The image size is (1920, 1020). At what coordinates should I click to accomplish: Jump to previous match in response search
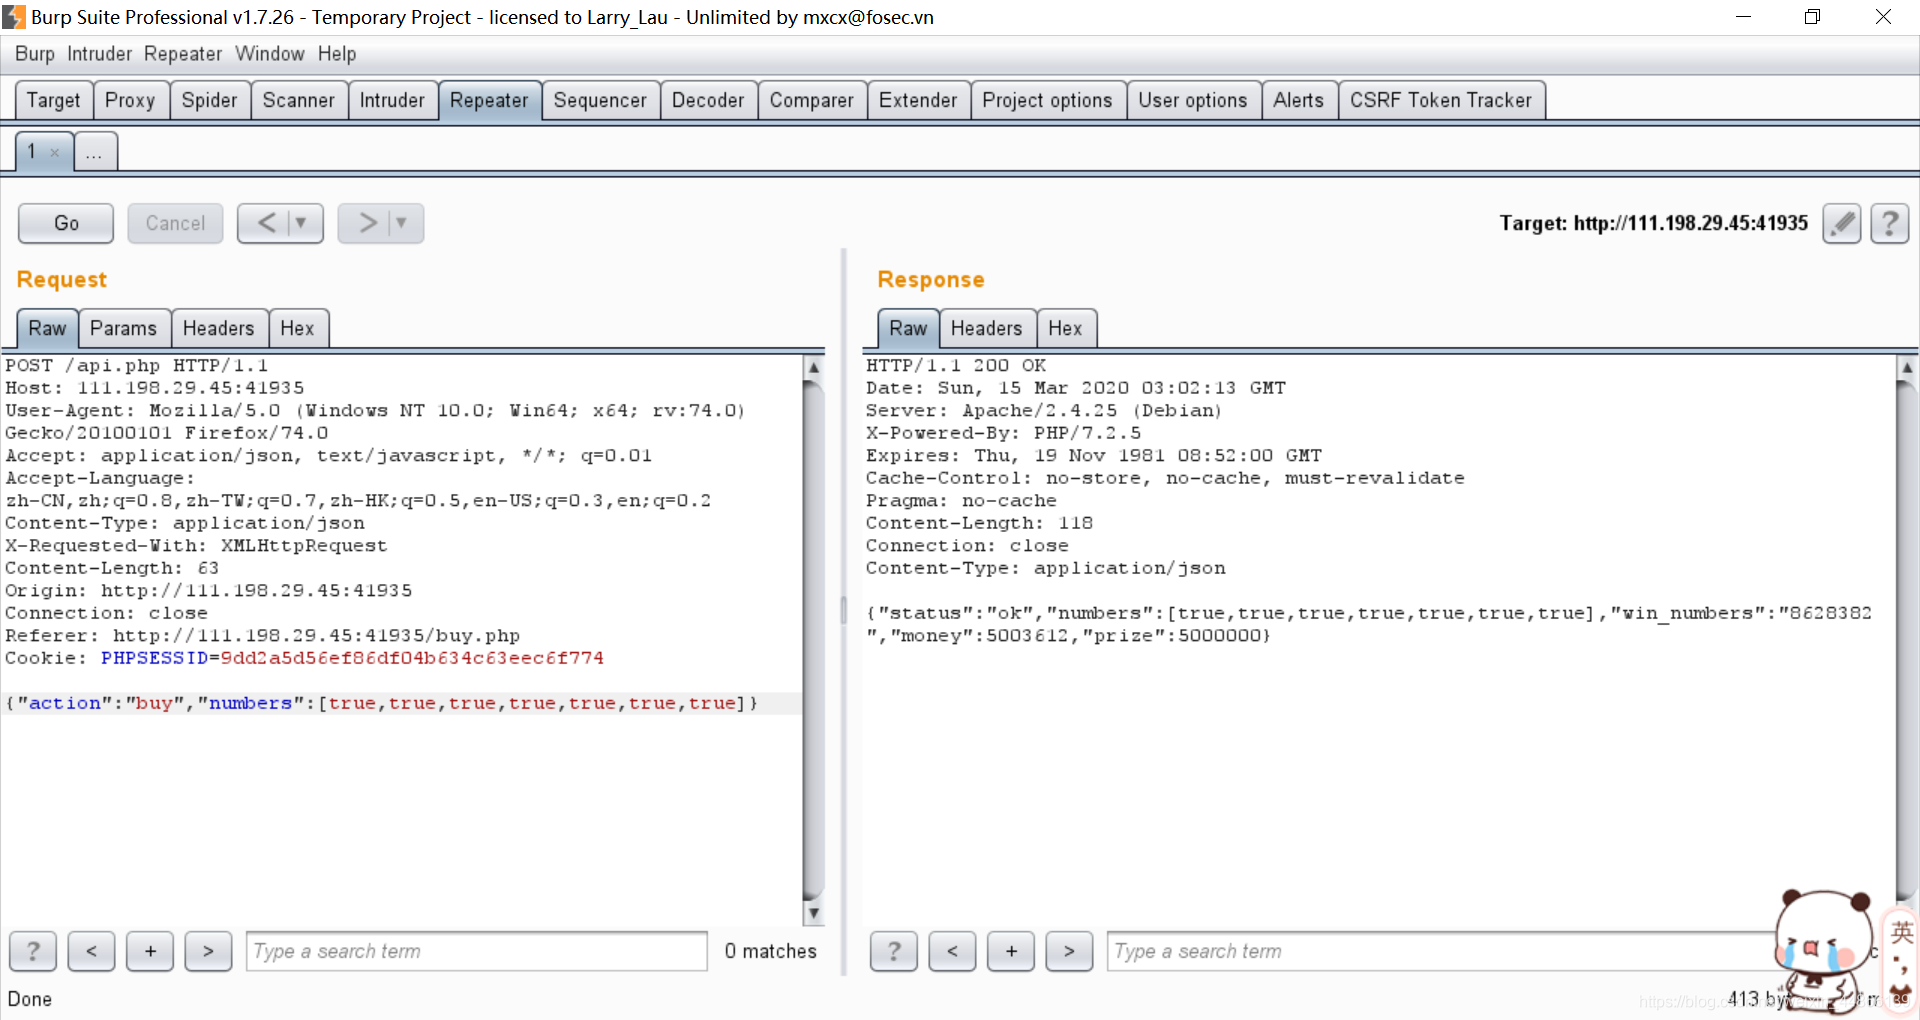[x=952, y=951]
